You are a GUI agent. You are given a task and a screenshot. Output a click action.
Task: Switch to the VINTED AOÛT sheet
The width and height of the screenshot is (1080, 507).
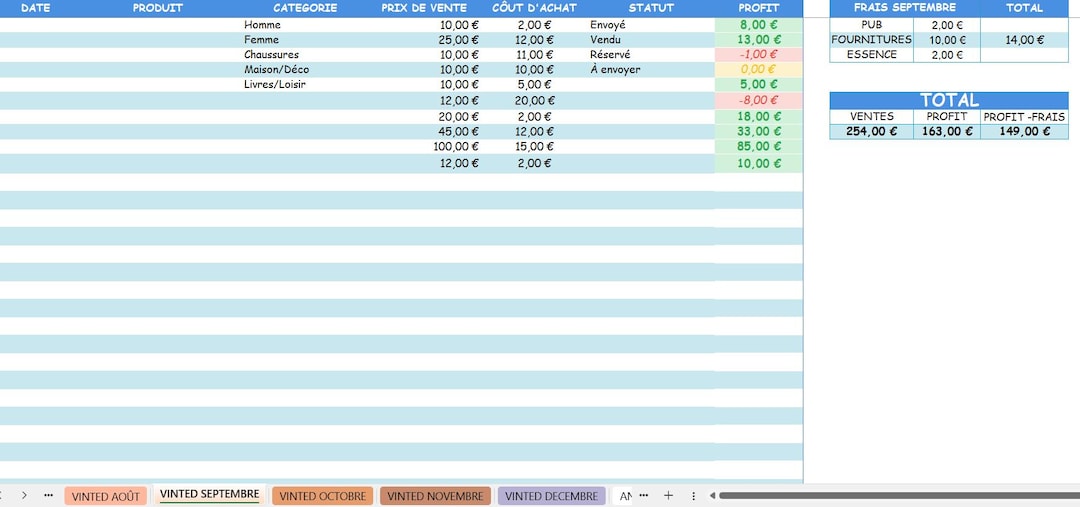pyautogui.click(x=105, y=496)
